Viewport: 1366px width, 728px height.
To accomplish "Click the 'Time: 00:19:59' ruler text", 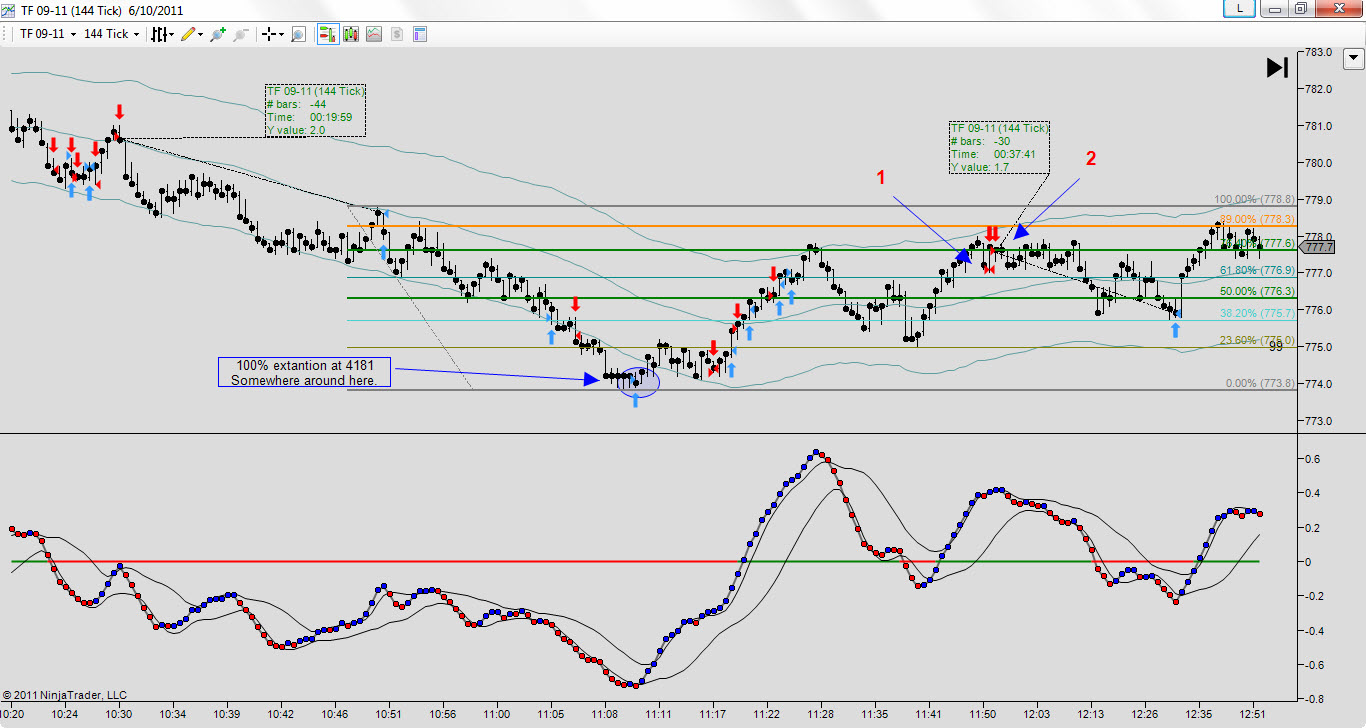I will tap(309, 117).
